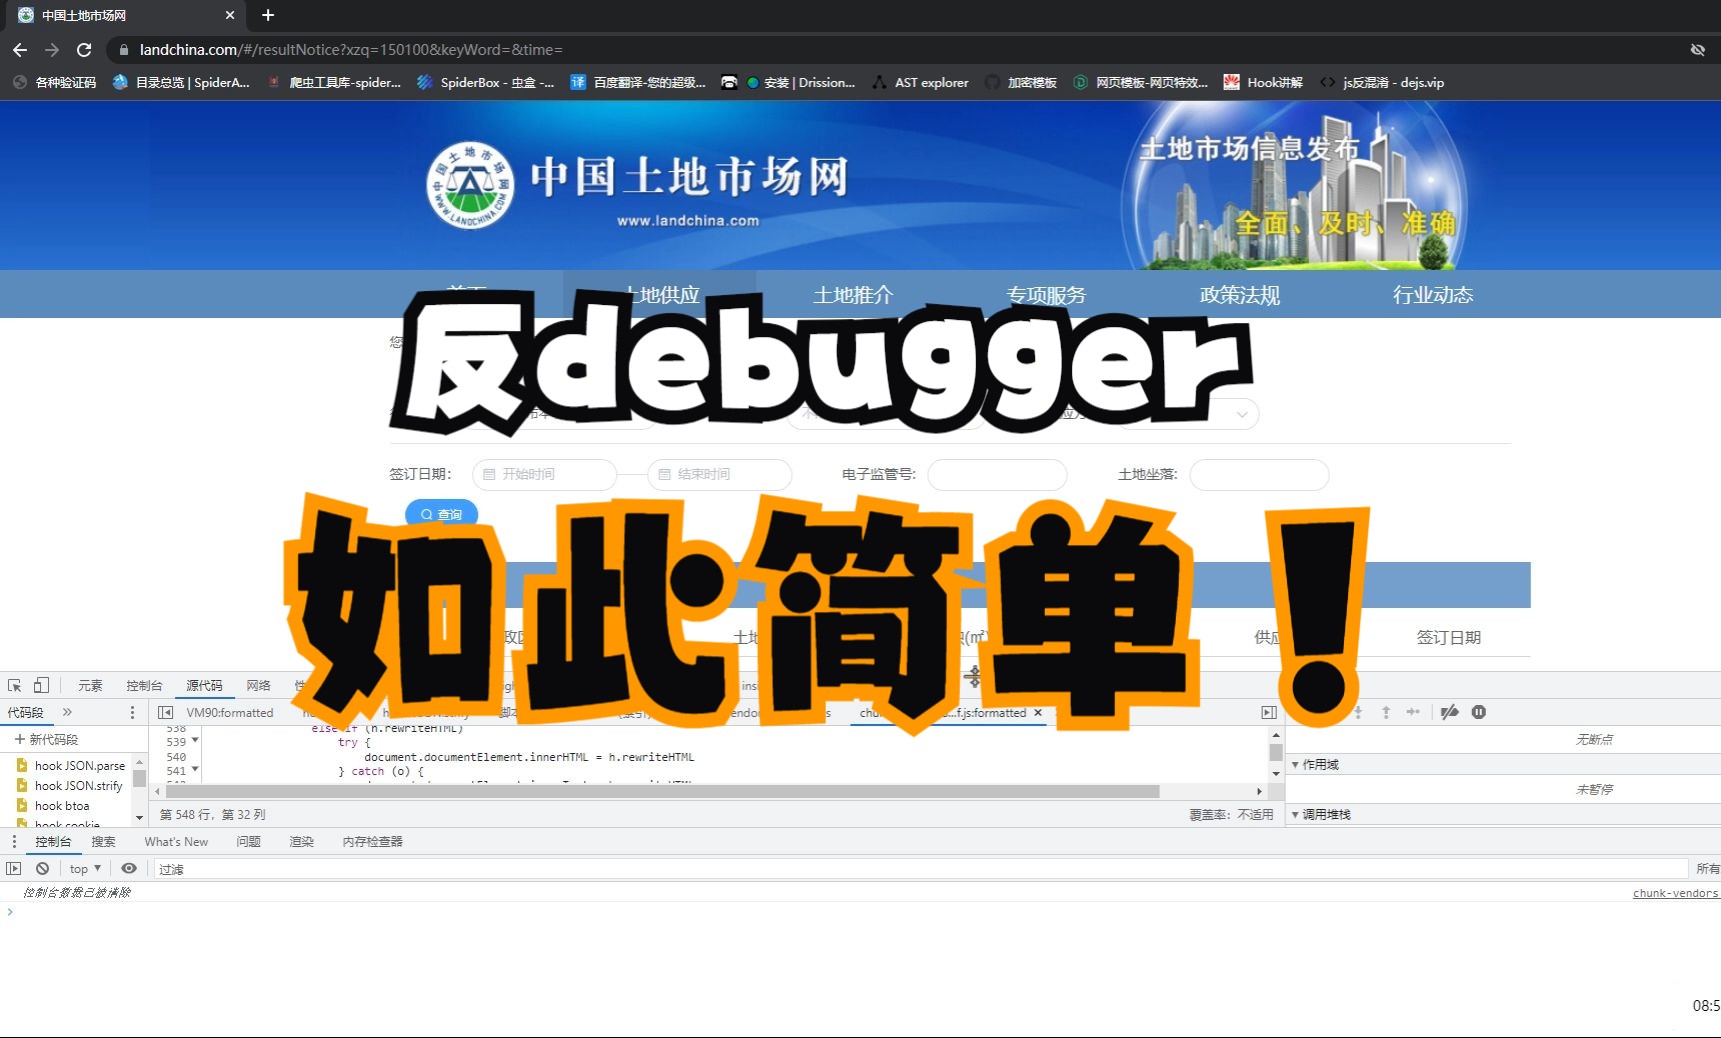Click the 电子监管号 input field
The width and height of the screenshot is (1721, 1038).
(x=997, y=474)
